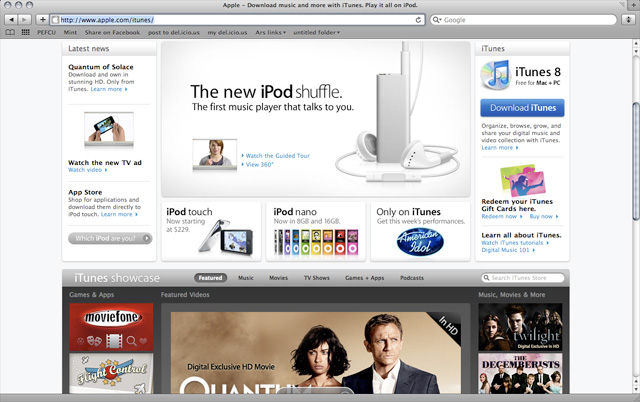Click the iTunes Store search magnifier icon

point(486,278)
